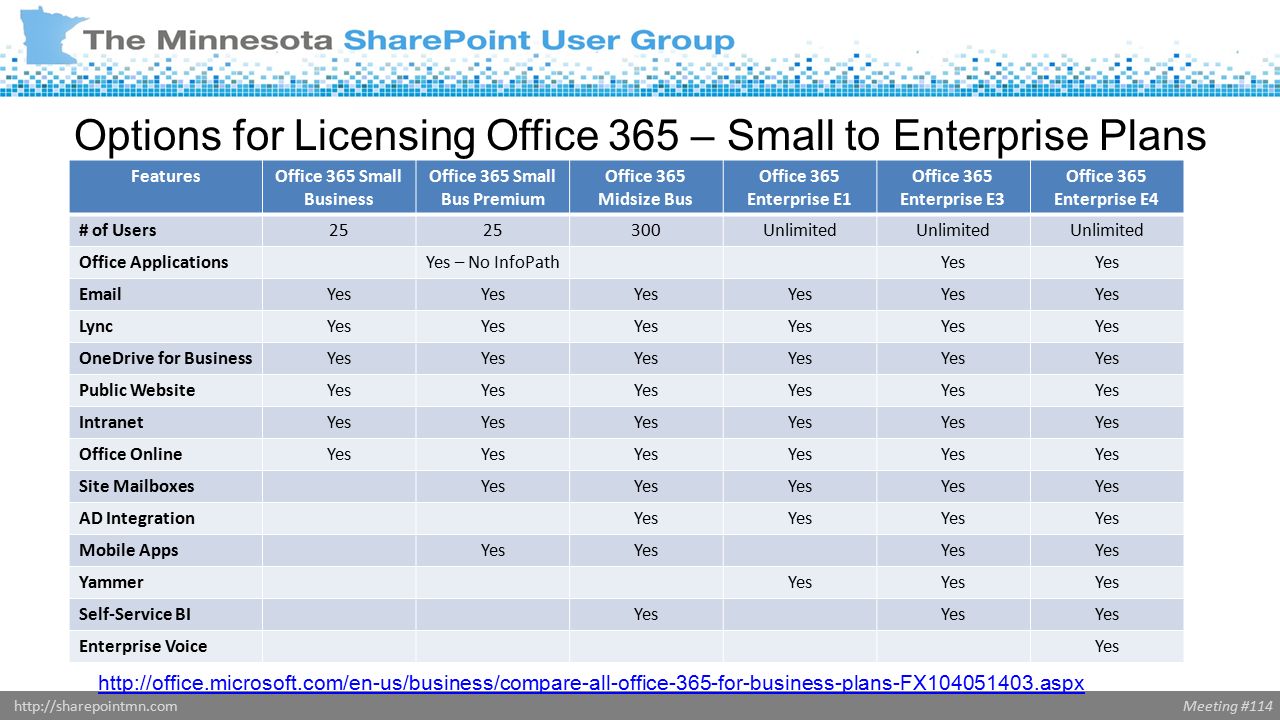Click the Yammer row label
Image resolution: width=1280 pixels, height=720 pixels.
(x=111, y=582)
